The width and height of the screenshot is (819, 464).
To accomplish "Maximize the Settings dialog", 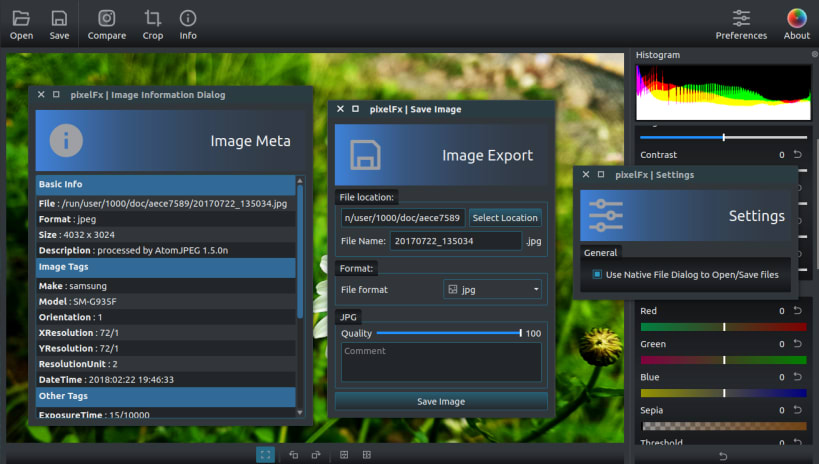I will click(x=601, y=175).
